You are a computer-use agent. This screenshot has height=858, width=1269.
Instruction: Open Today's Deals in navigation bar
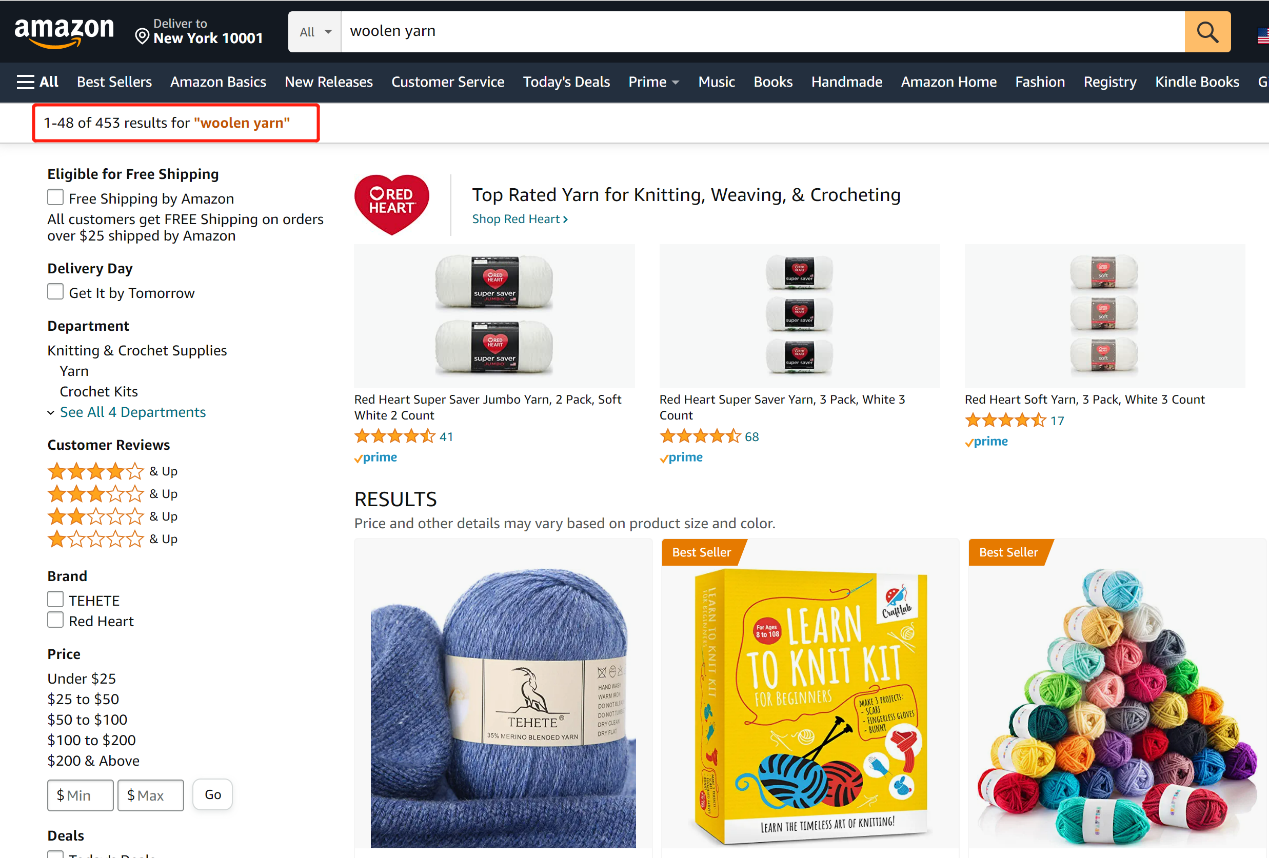[566, 82]
